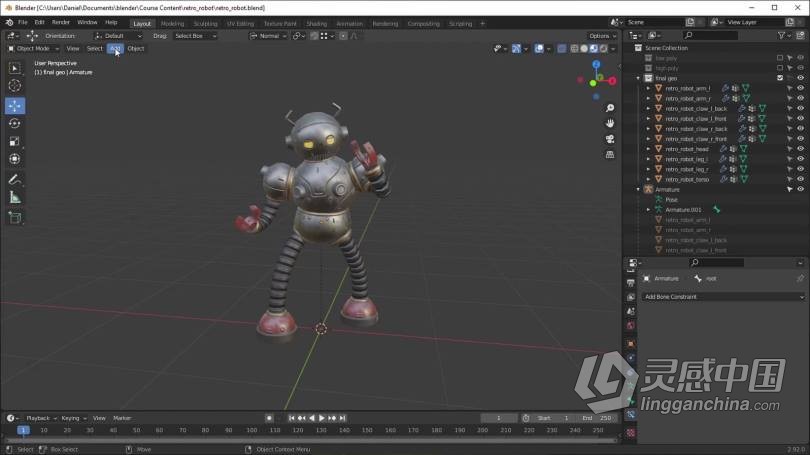Open the Object menu in the viewport header
Screen dimensions: 810x455
point(136,49)
